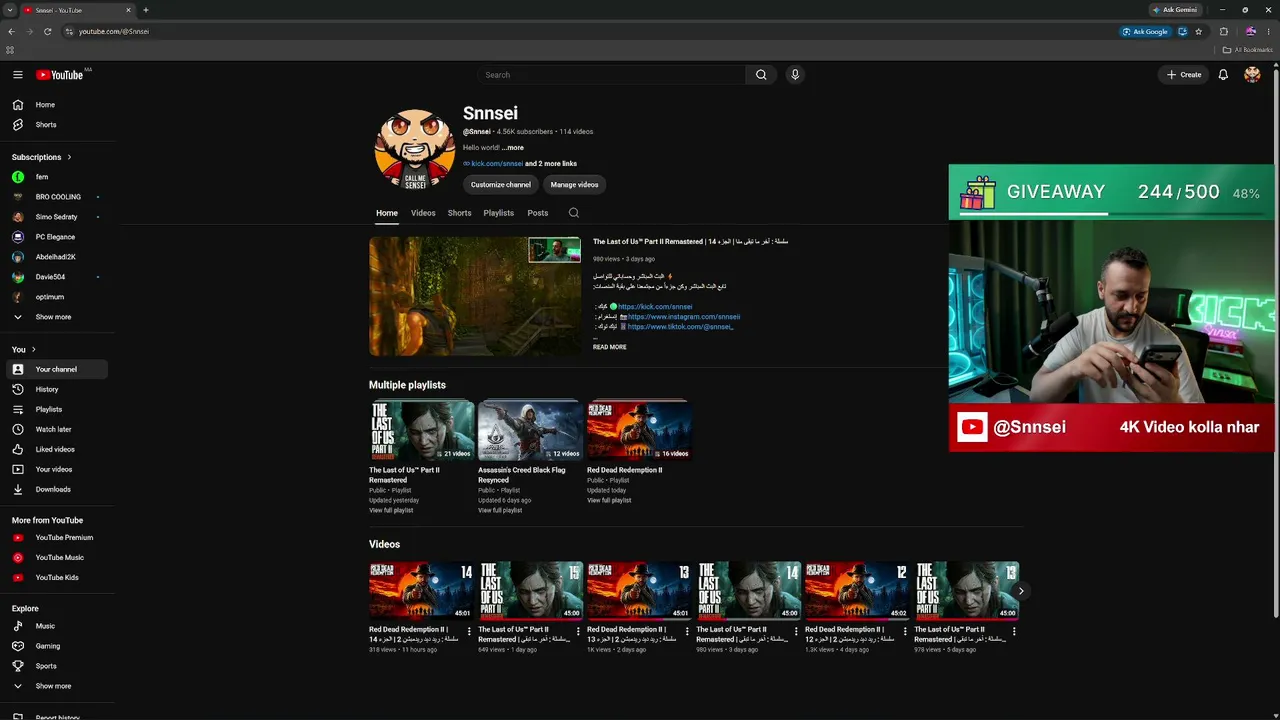The height and width of the screenshot is (720, 1280).
Task: Search within the channel using magnifier
Action: (x=573, y=212)
